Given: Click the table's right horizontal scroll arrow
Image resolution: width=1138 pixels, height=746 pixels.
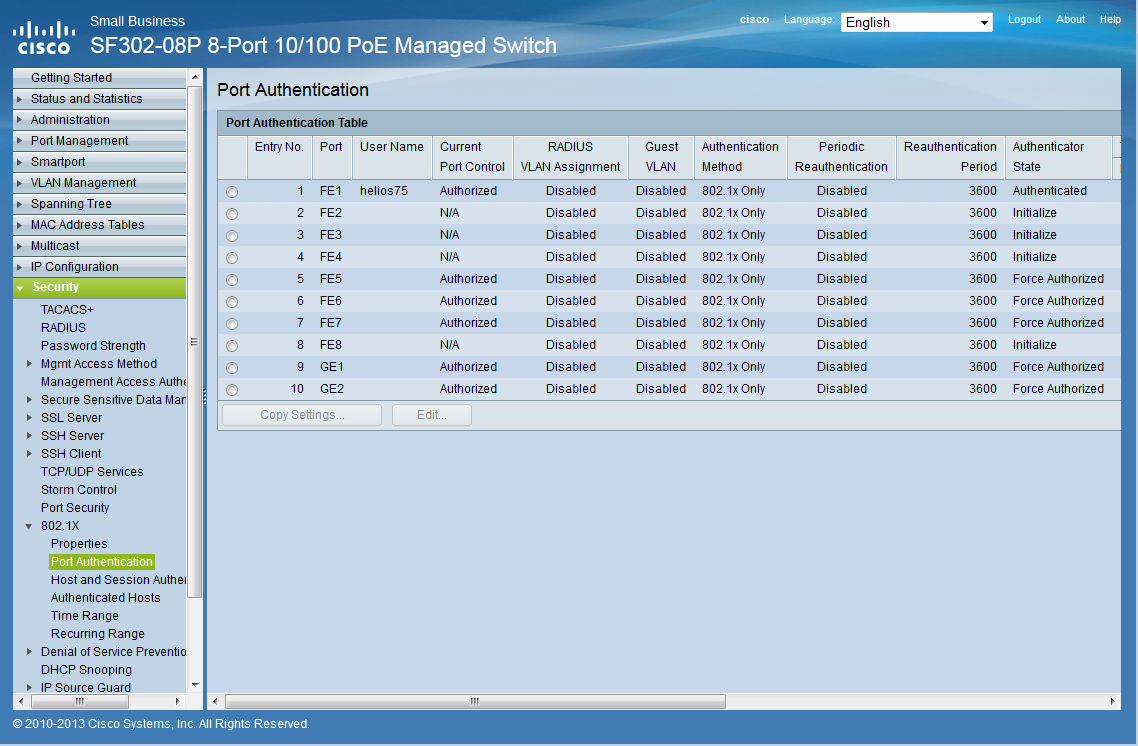Looking at the screenshot, I should coord(1114,702).
